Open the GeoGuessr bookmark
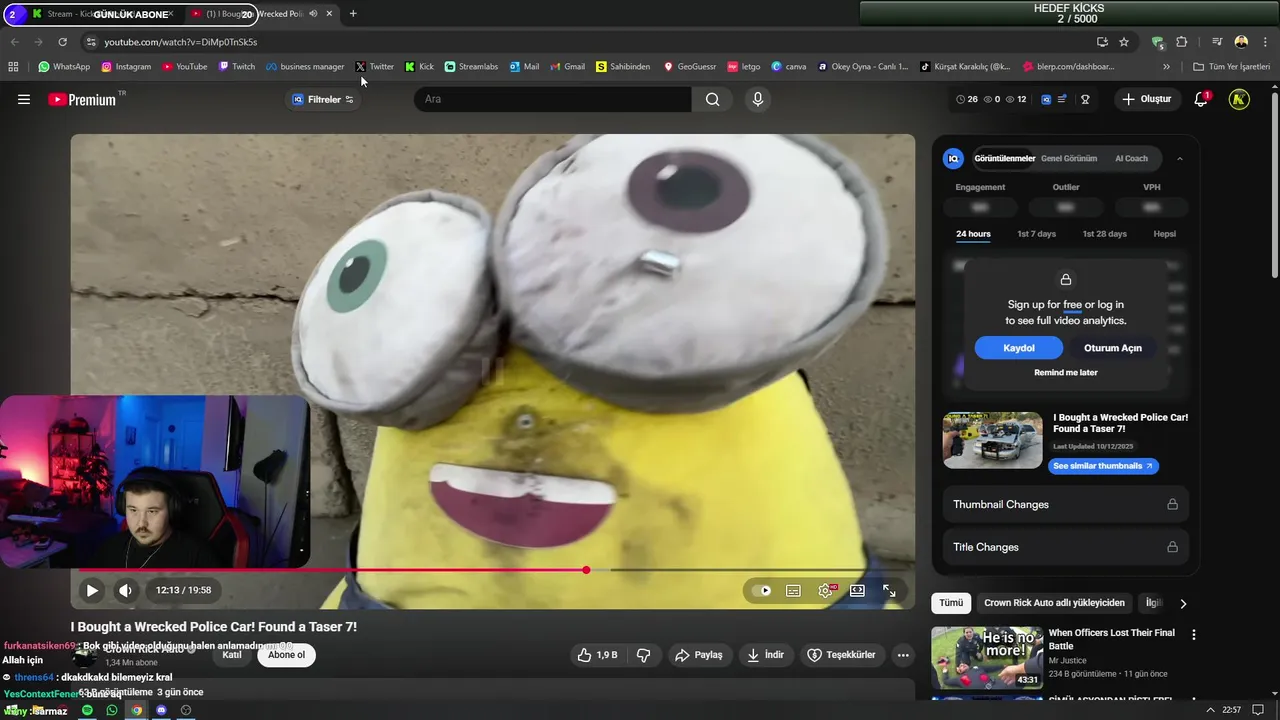Viewport: 1280px width, 720px height. (x=690, y=67)
